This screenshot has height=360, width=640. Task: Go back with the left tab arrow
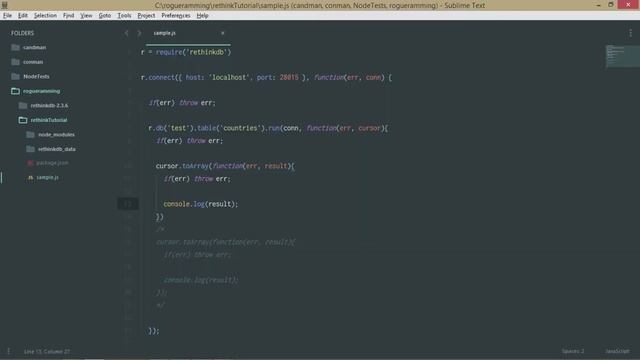tap(127, 33)
